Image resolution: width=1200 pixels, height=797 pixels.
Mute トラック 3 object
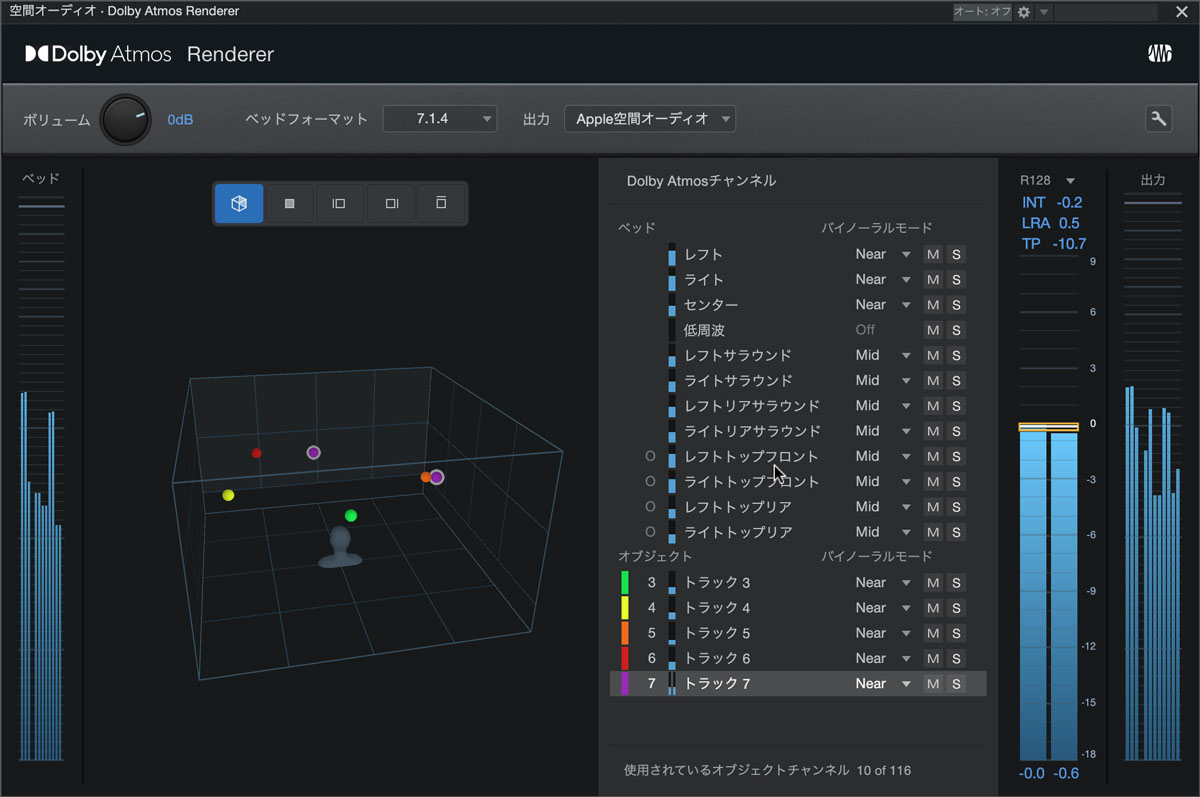coord(933,583)
